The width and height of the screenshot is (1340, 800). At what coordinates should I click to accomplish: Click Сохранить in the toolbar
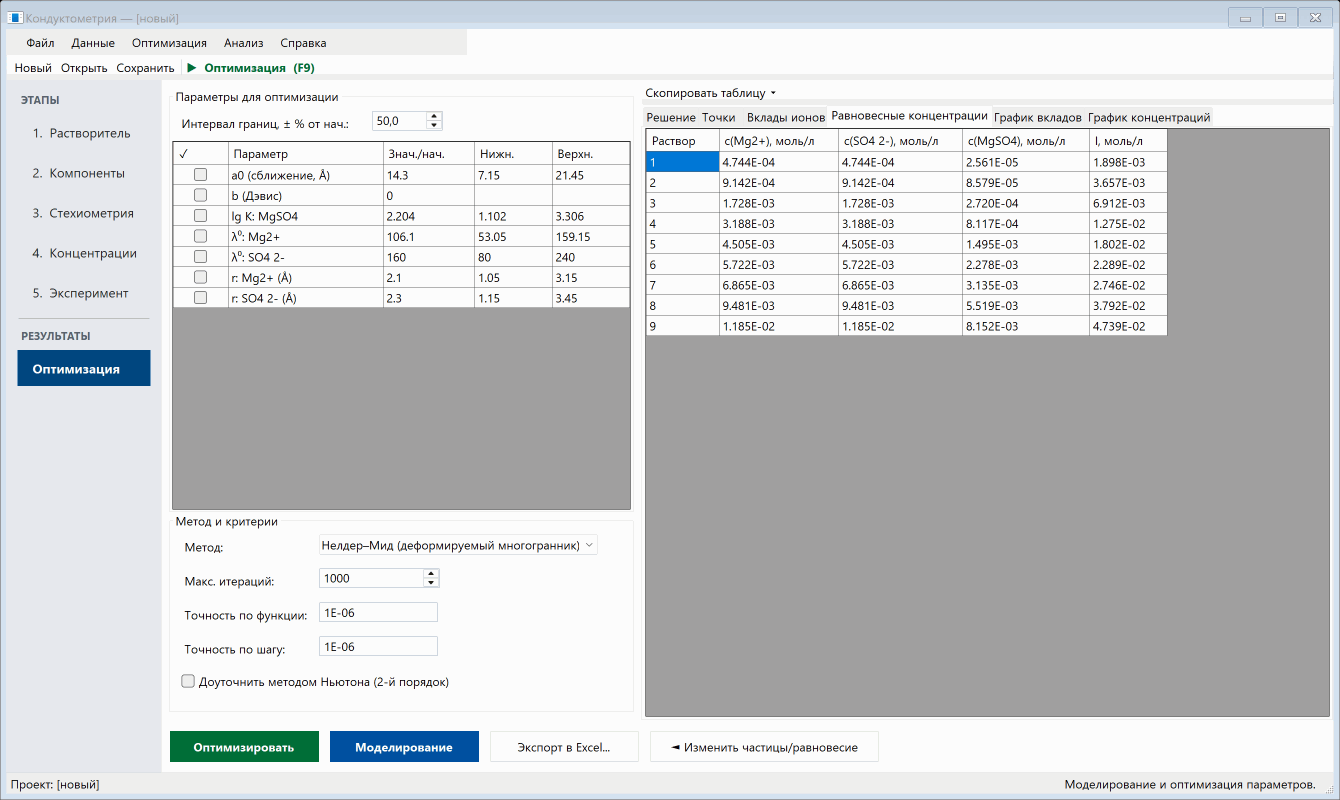click(x=145, y=68)
